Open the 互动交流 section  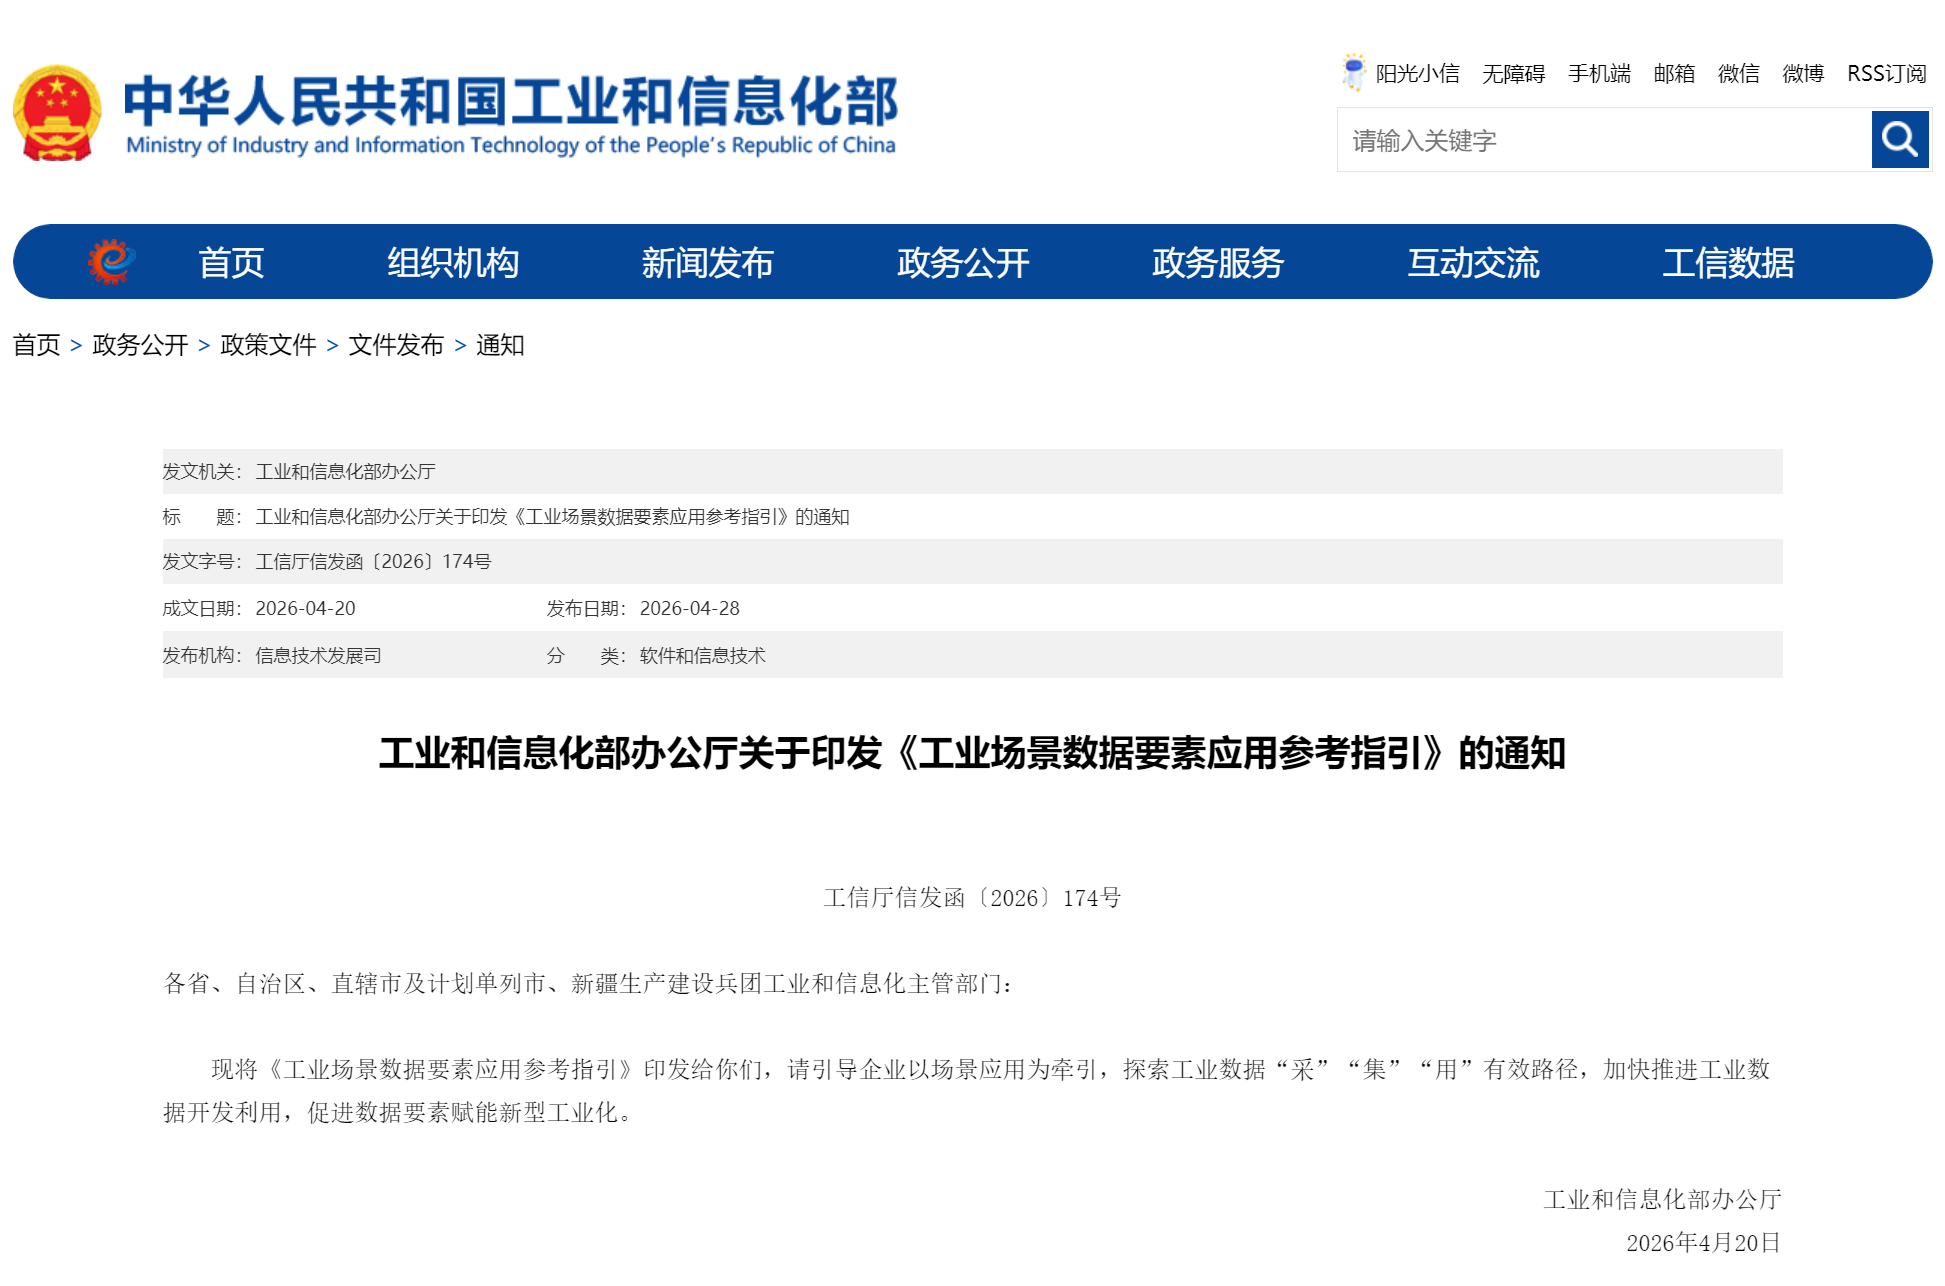pos(1473,262)
